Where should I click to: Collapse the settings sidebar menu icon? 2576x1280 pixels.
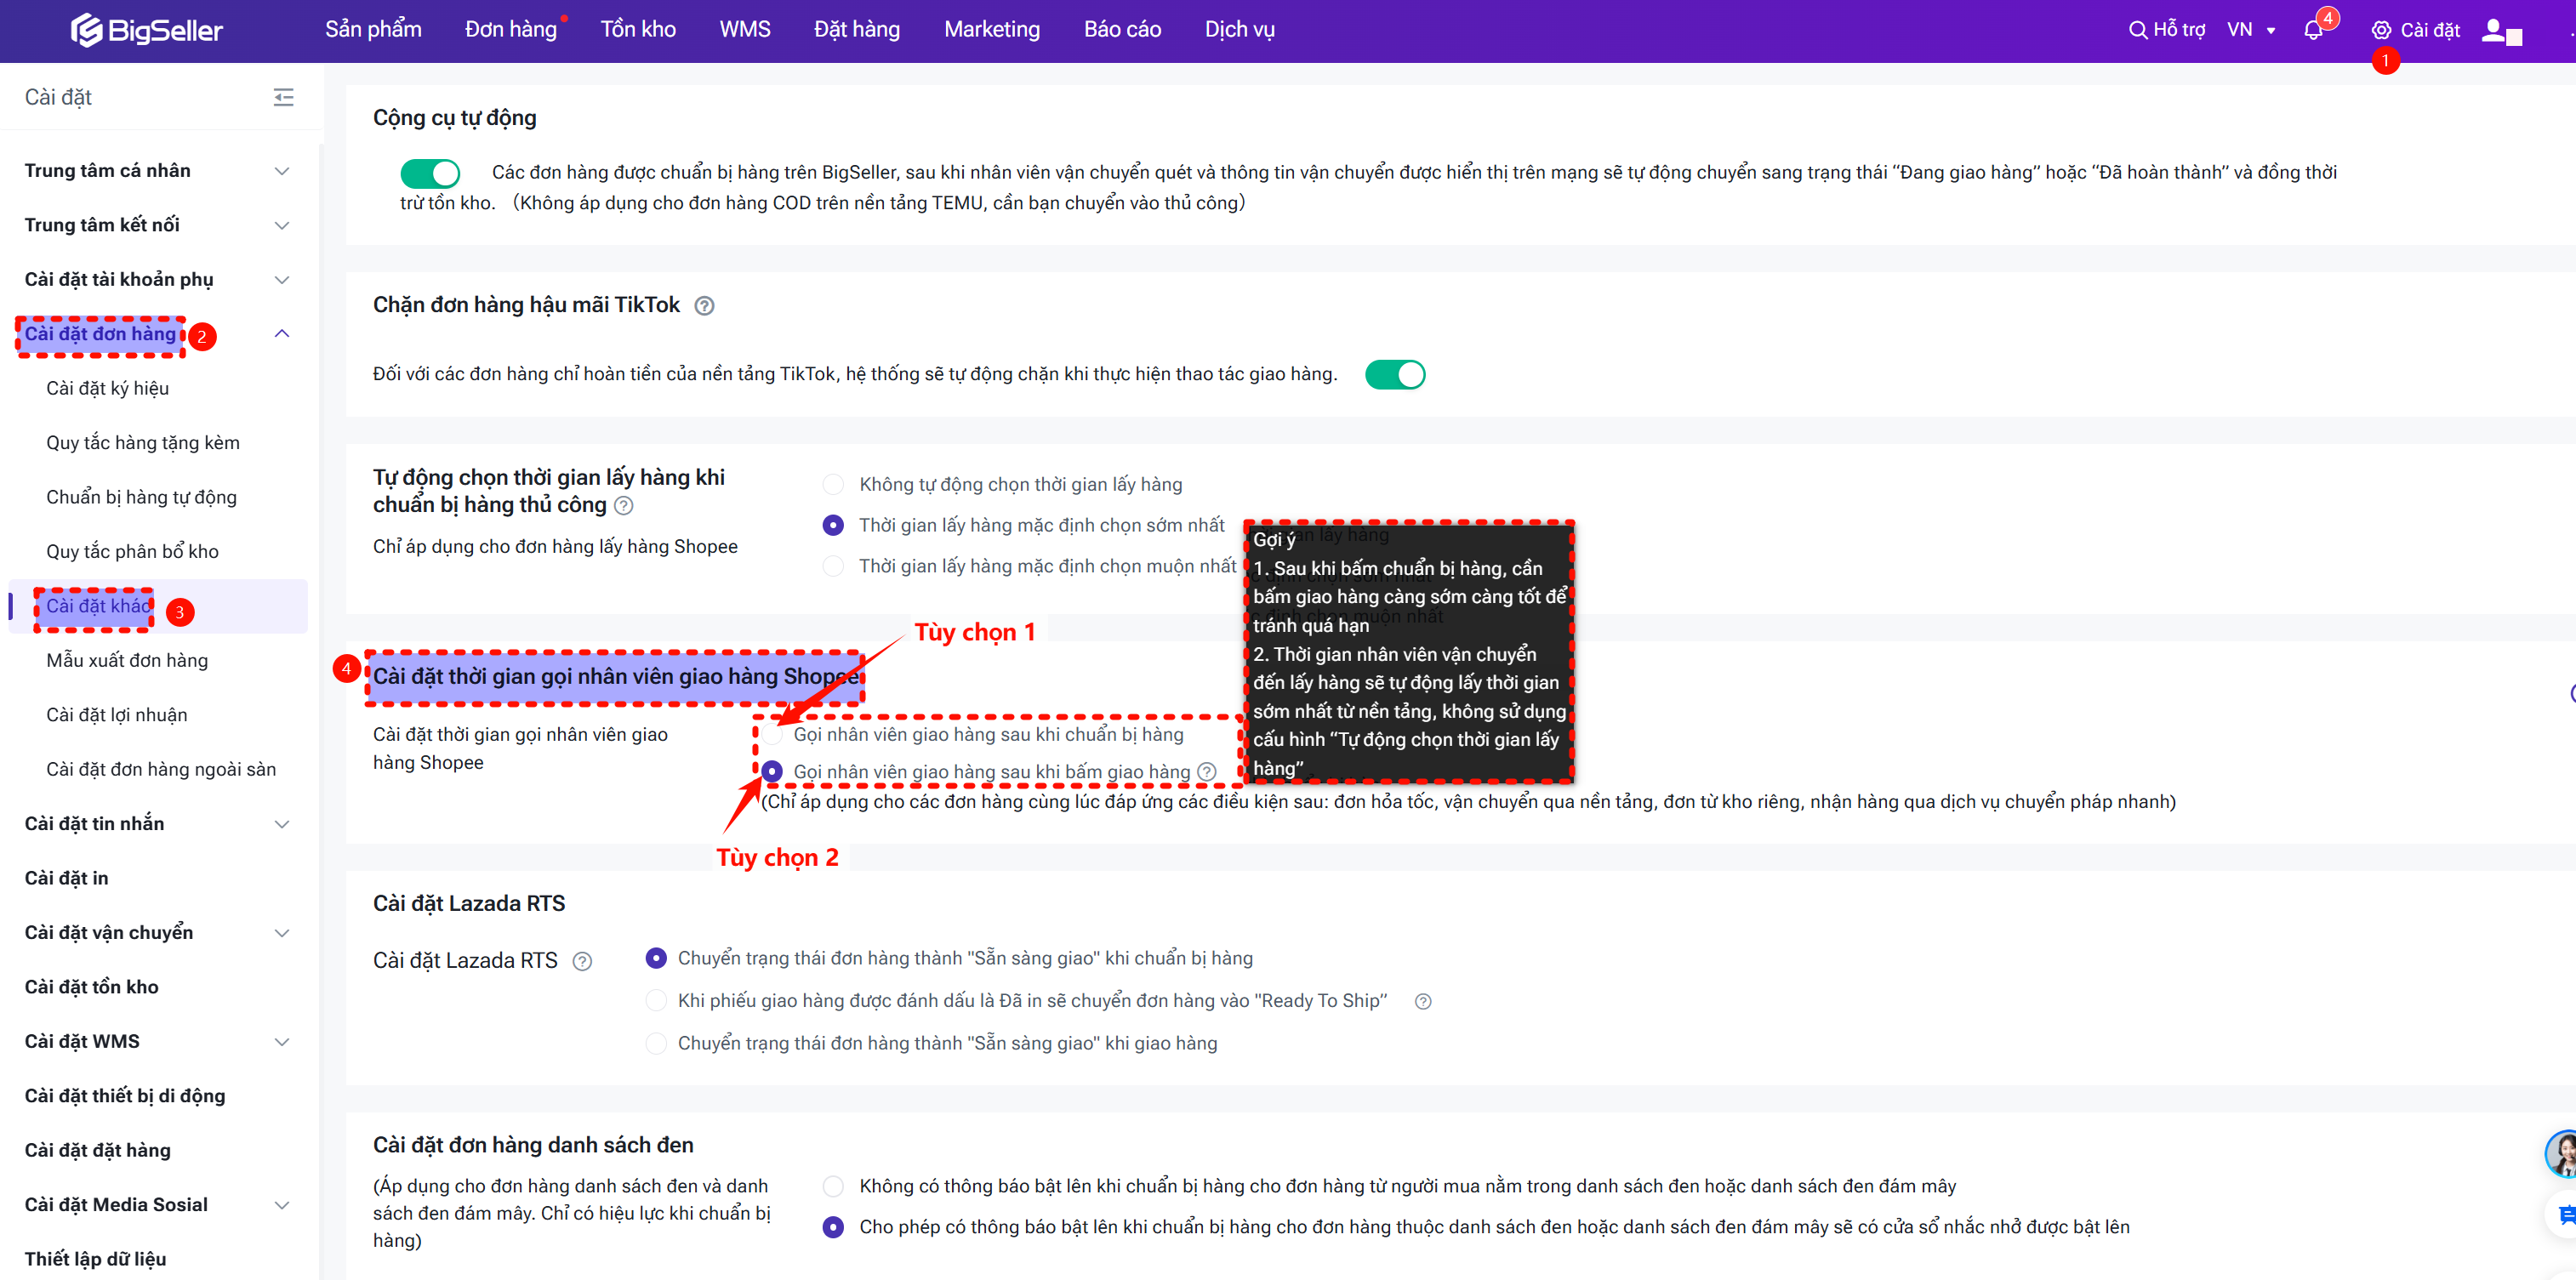[x=283, y=97]
